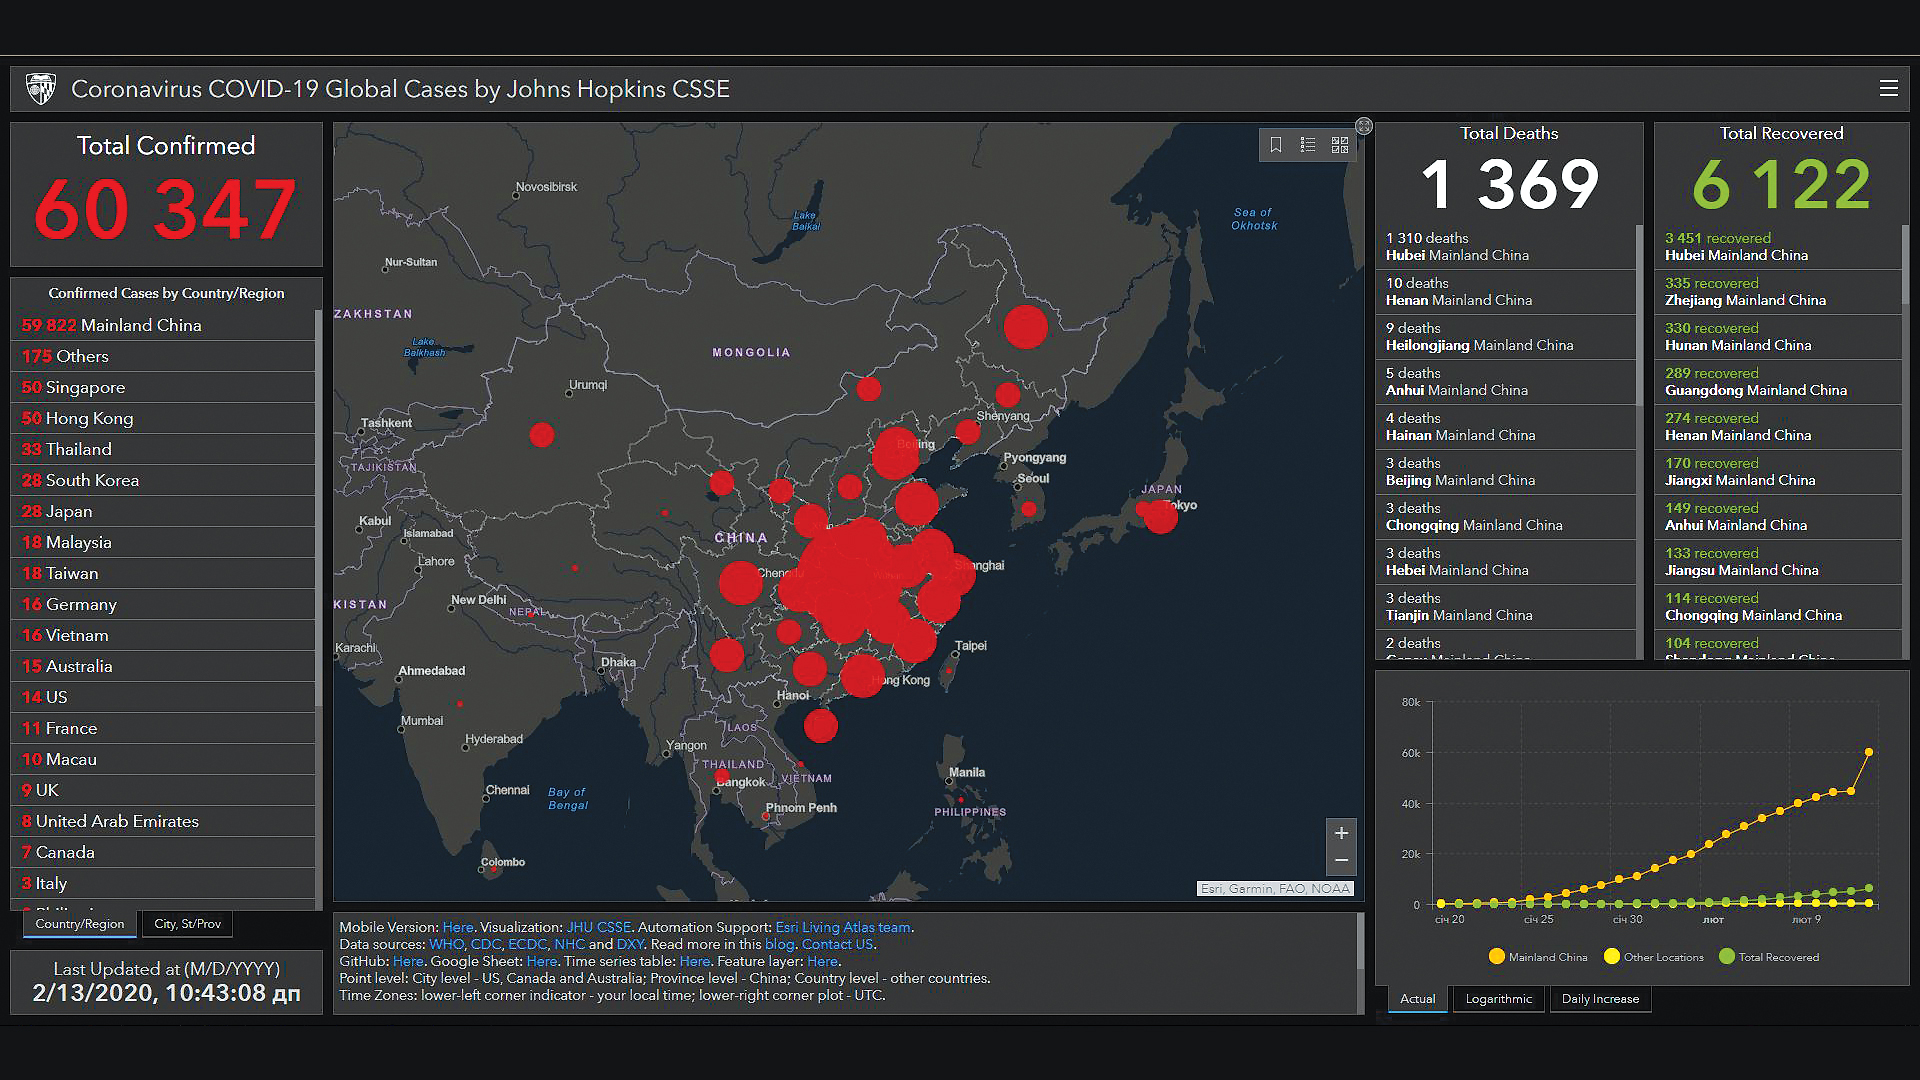Screen dimensions: 1920x1080
Task: Click the Esri, Garmin, FAO, NOAA attribution
Action: point(1275,888)
